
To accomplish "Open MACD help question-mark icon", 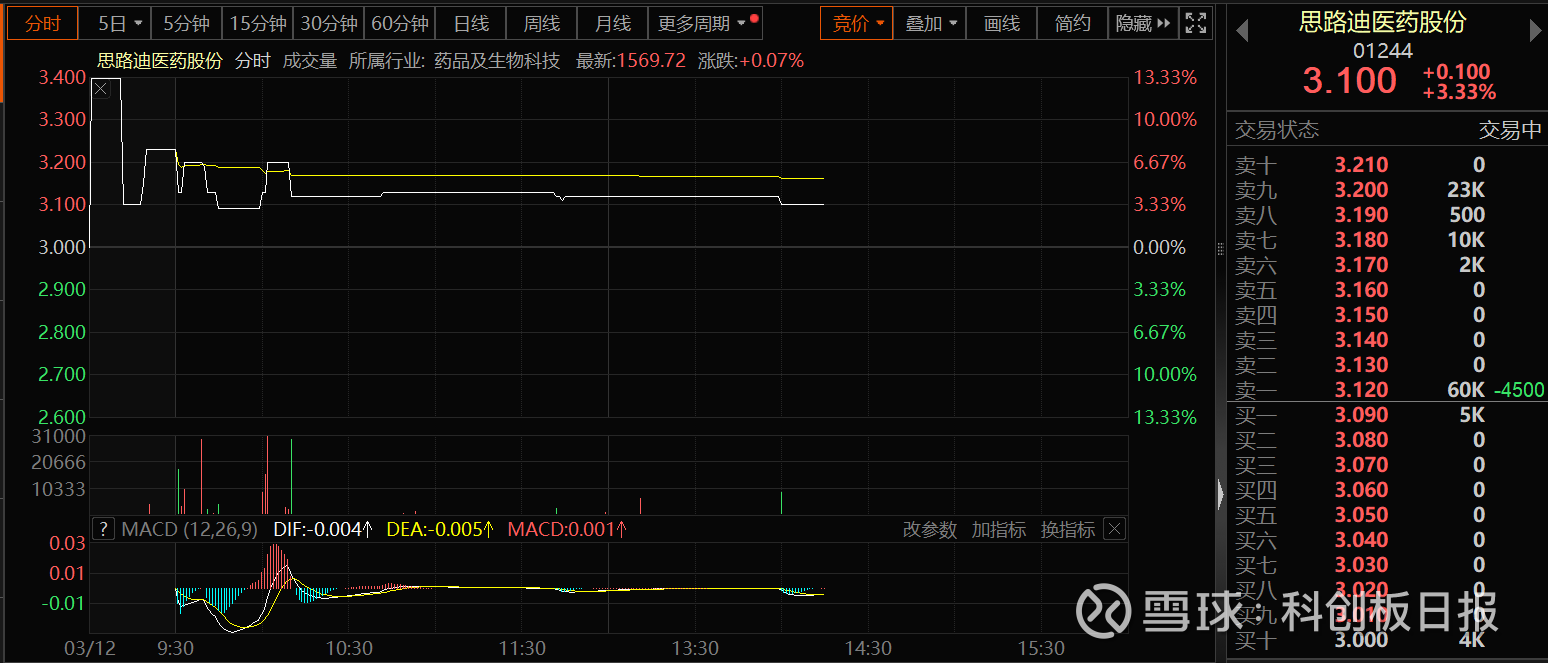I will tap(103, 529).
